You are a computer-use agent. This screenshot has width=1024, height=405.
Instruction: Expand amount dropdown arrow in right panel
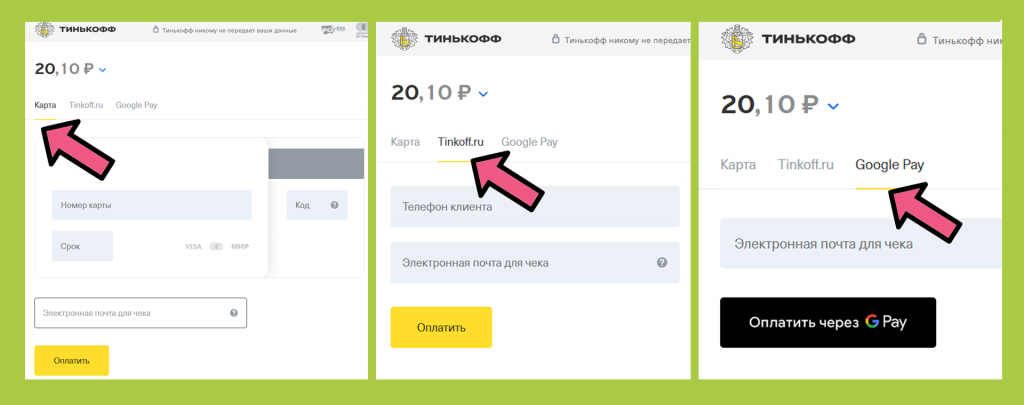click(834, 105)
